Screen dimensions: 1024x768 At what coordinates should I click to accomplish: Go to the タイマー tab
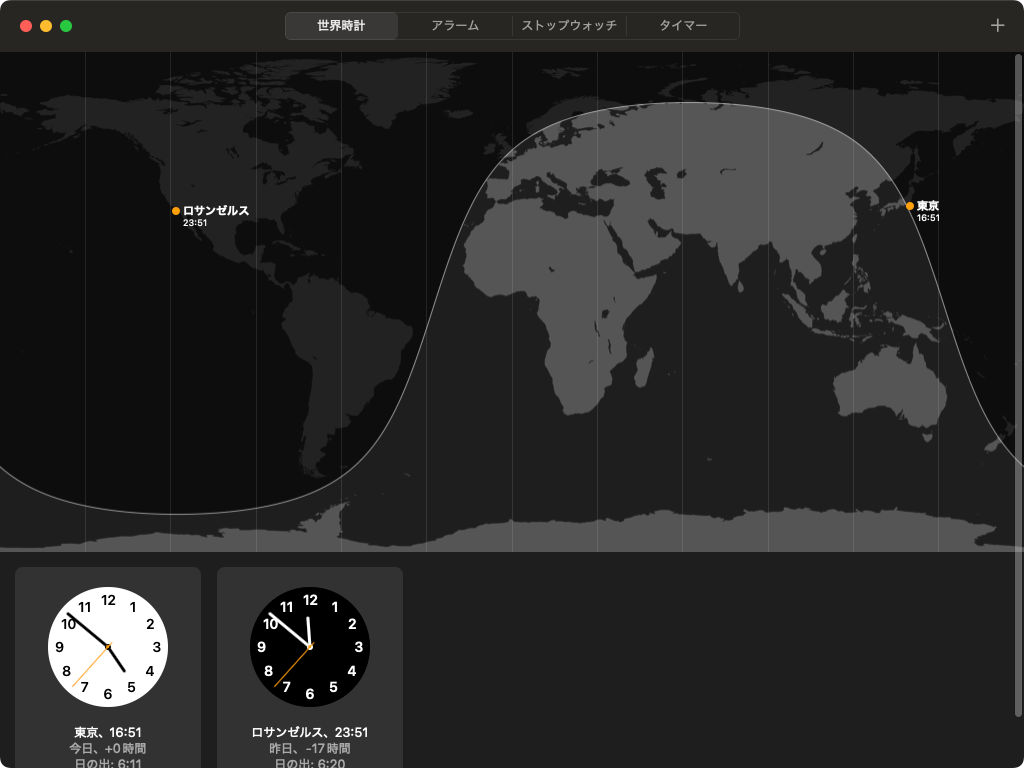(x=683, y=26)
